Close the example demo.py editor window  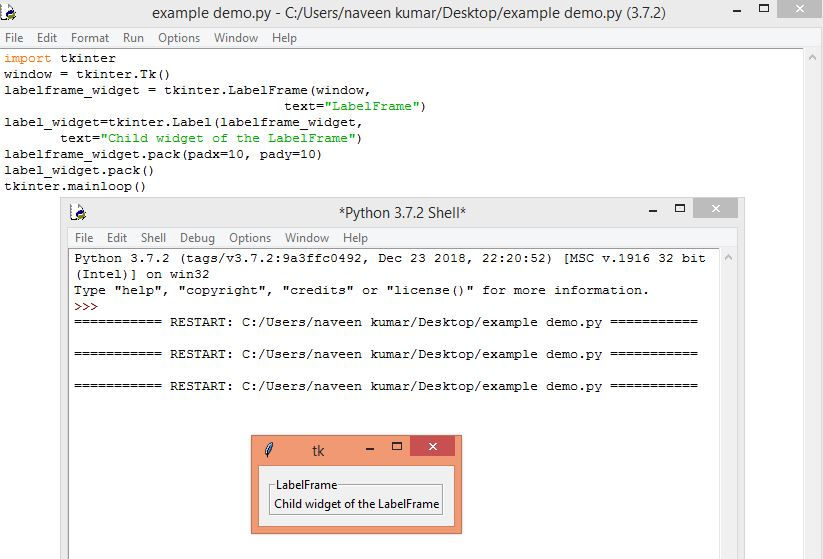click(x=799, y=9)
